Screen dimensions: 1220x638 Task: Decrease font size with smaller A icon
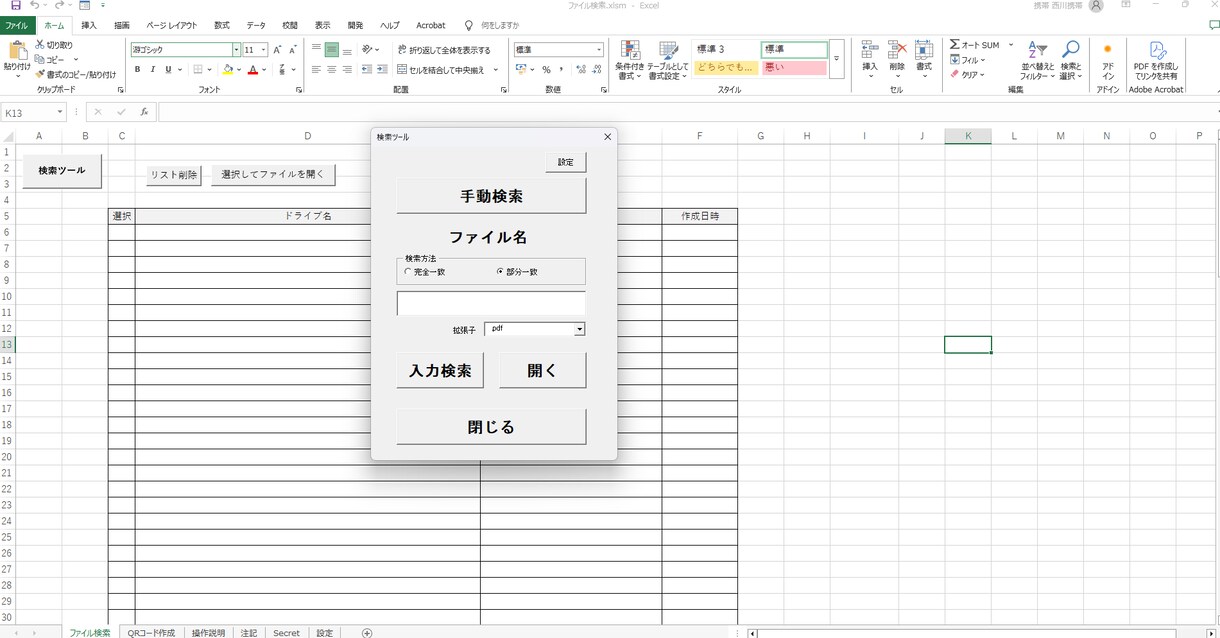click(293, 50)
